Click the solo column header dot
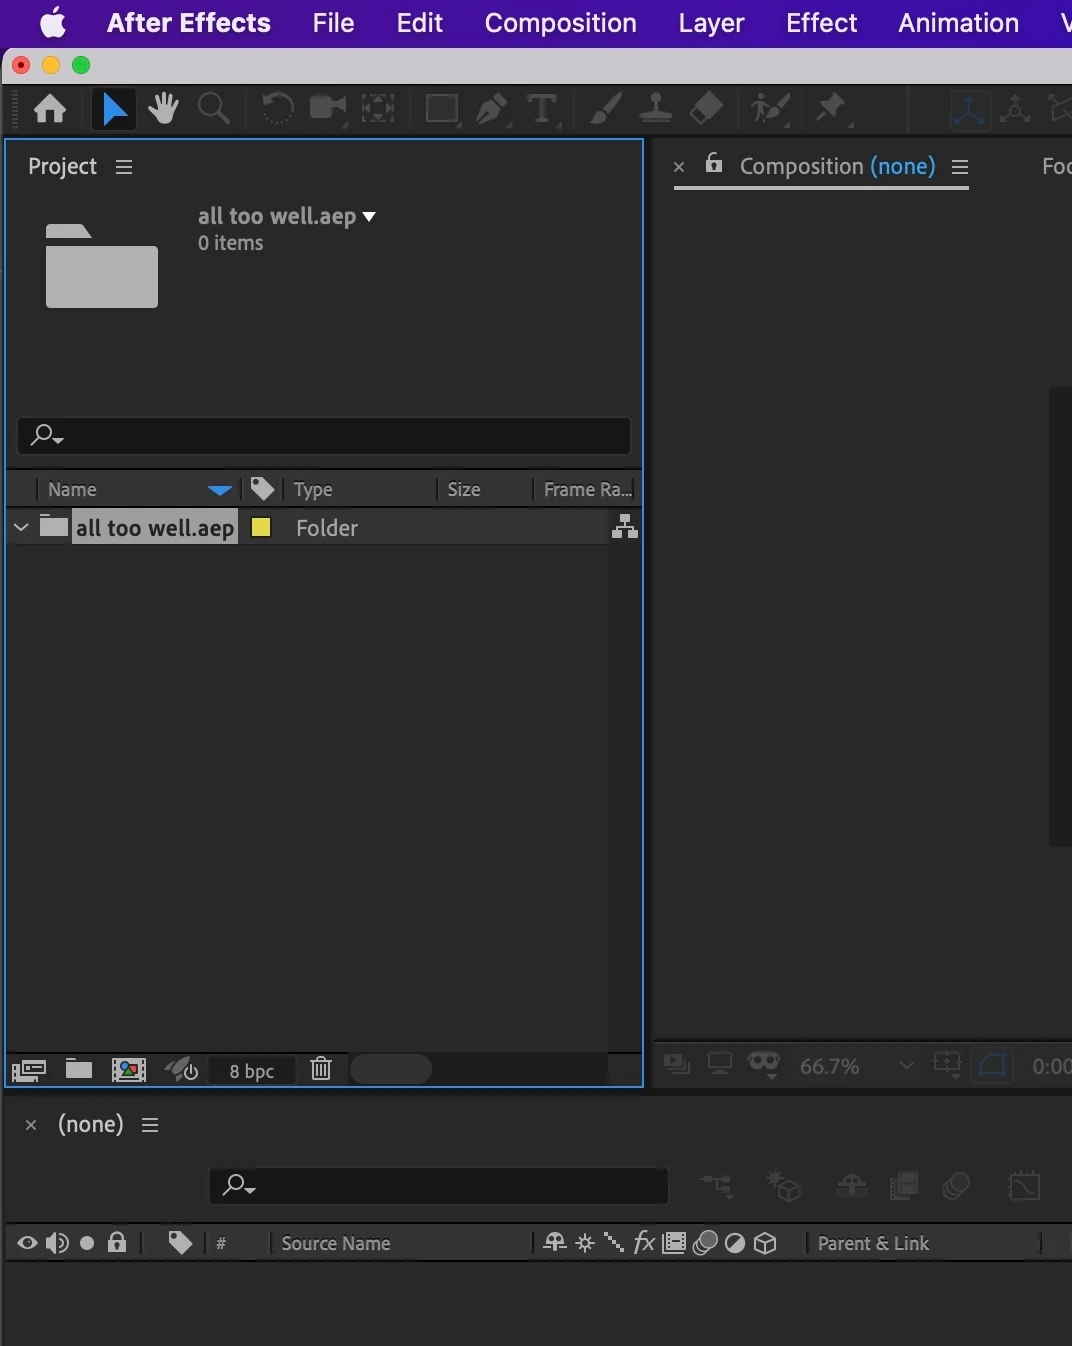Viewport: 1072px width, 1346px height. pyautogui.click(x=87, y=1243)
